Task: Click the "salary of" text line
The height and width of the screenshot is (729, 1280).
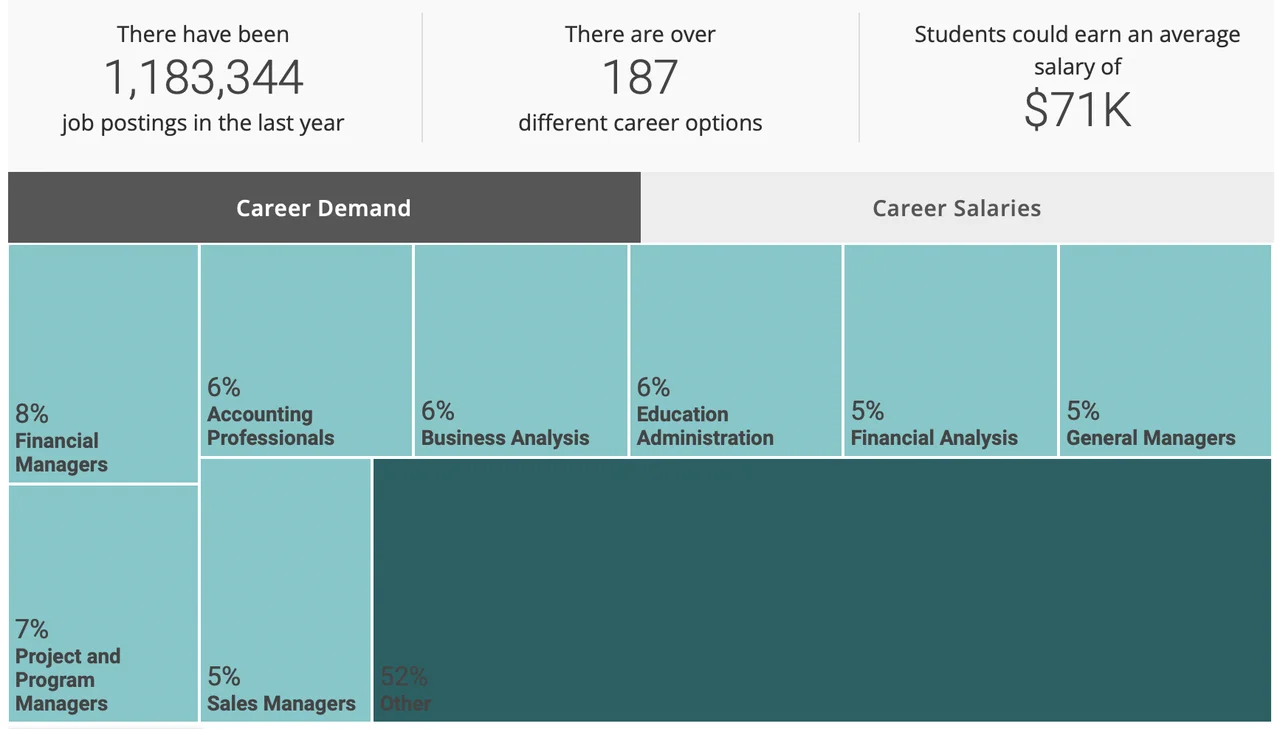Action: pyautogui.click(x=1077, y=67)
